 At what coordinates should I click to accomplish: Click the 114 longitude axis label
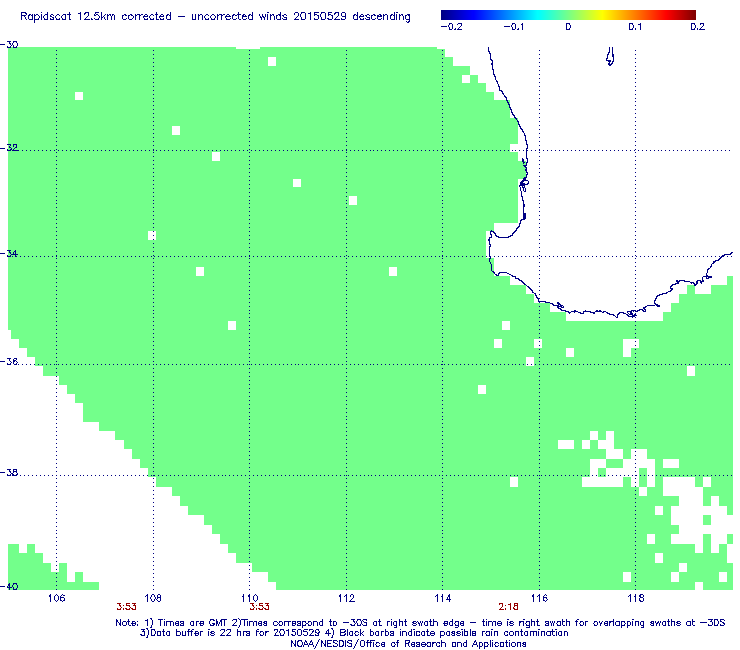point(443,599)
